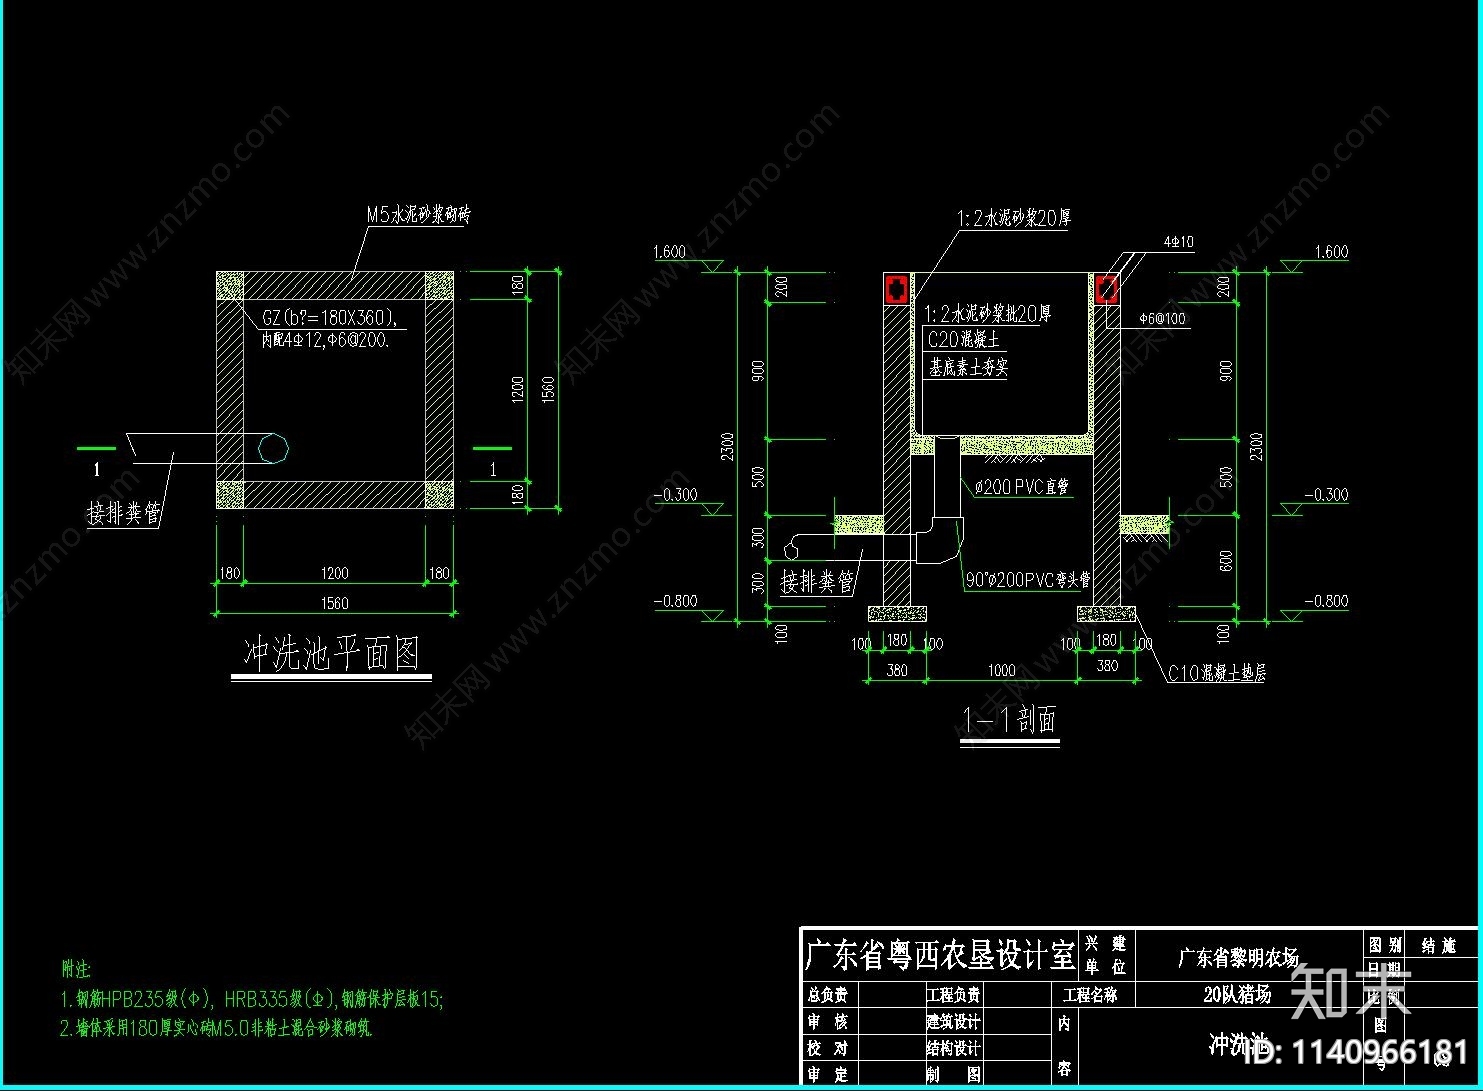Image resolution: width=1483 pixels, height=1091 pixels.
Task: Select the '结构设计' title block cell
Action: pyautogui.click(x=953, y=1048)
